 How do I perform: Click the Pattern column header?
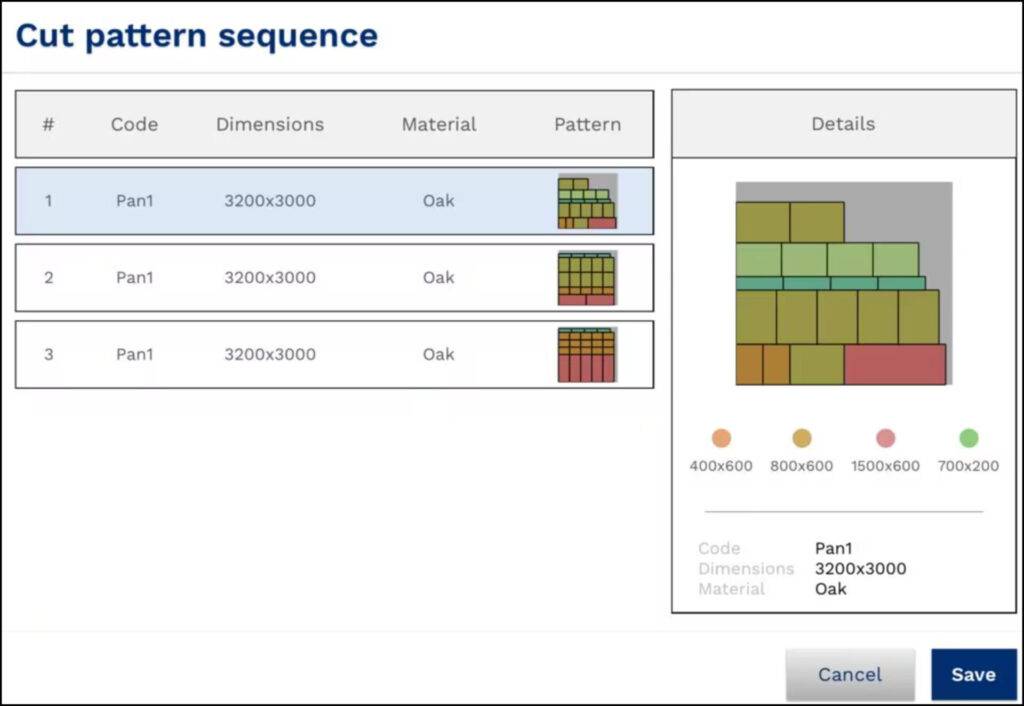pyautogui.click(x=588, y=124)
